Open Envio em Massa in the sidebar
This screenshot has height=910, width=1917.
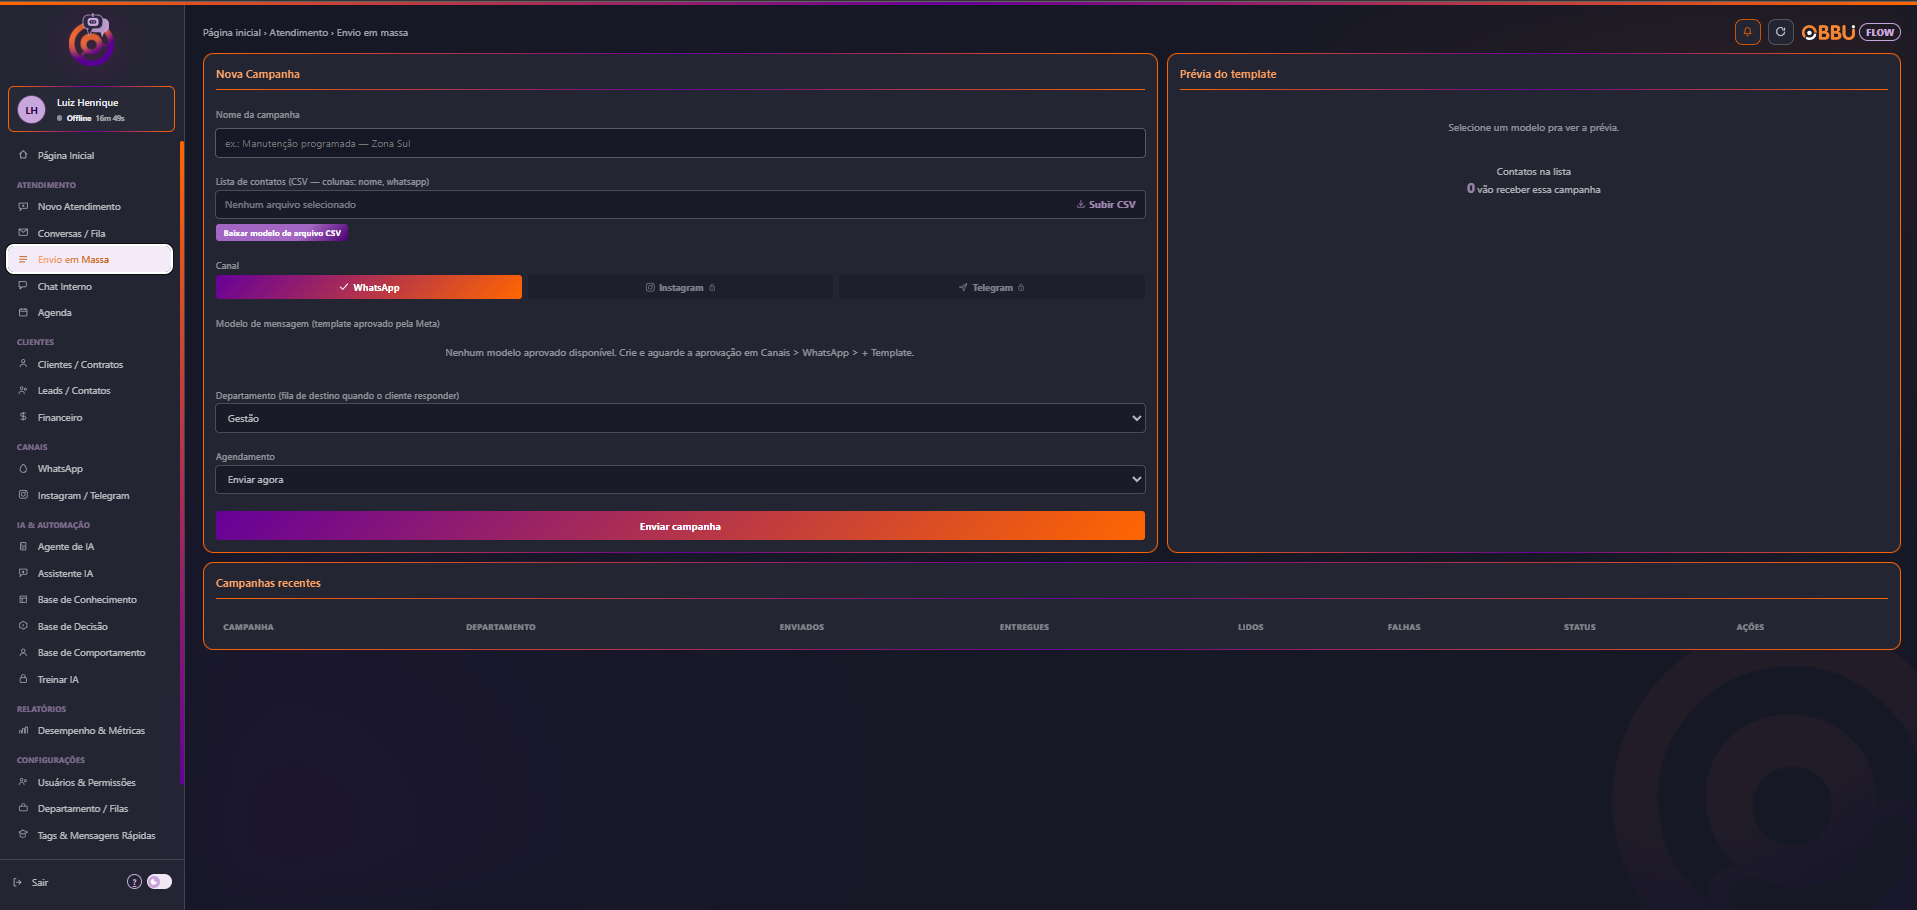(90, 259)
